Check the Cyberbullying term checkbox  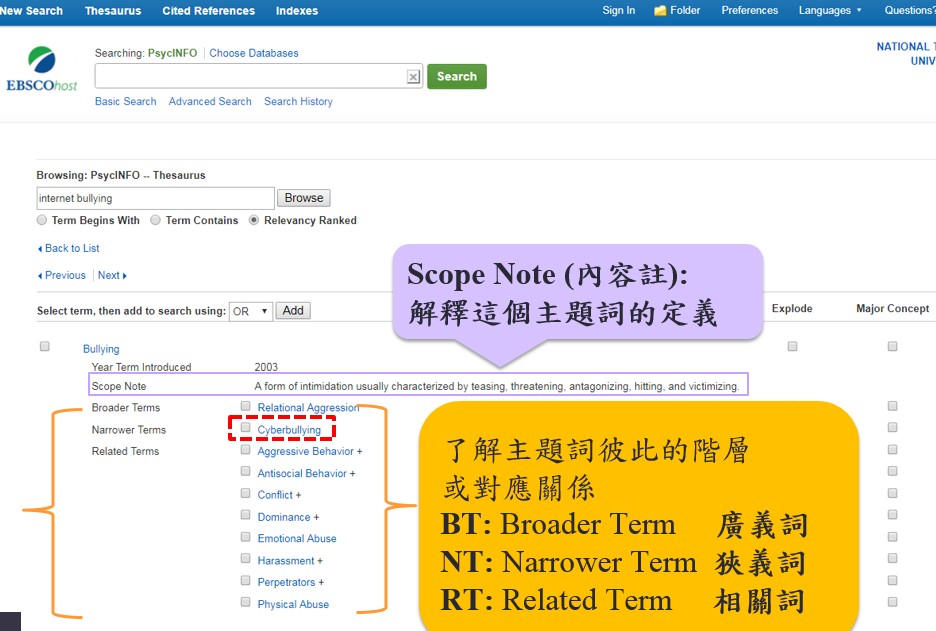tap(245, 427)
